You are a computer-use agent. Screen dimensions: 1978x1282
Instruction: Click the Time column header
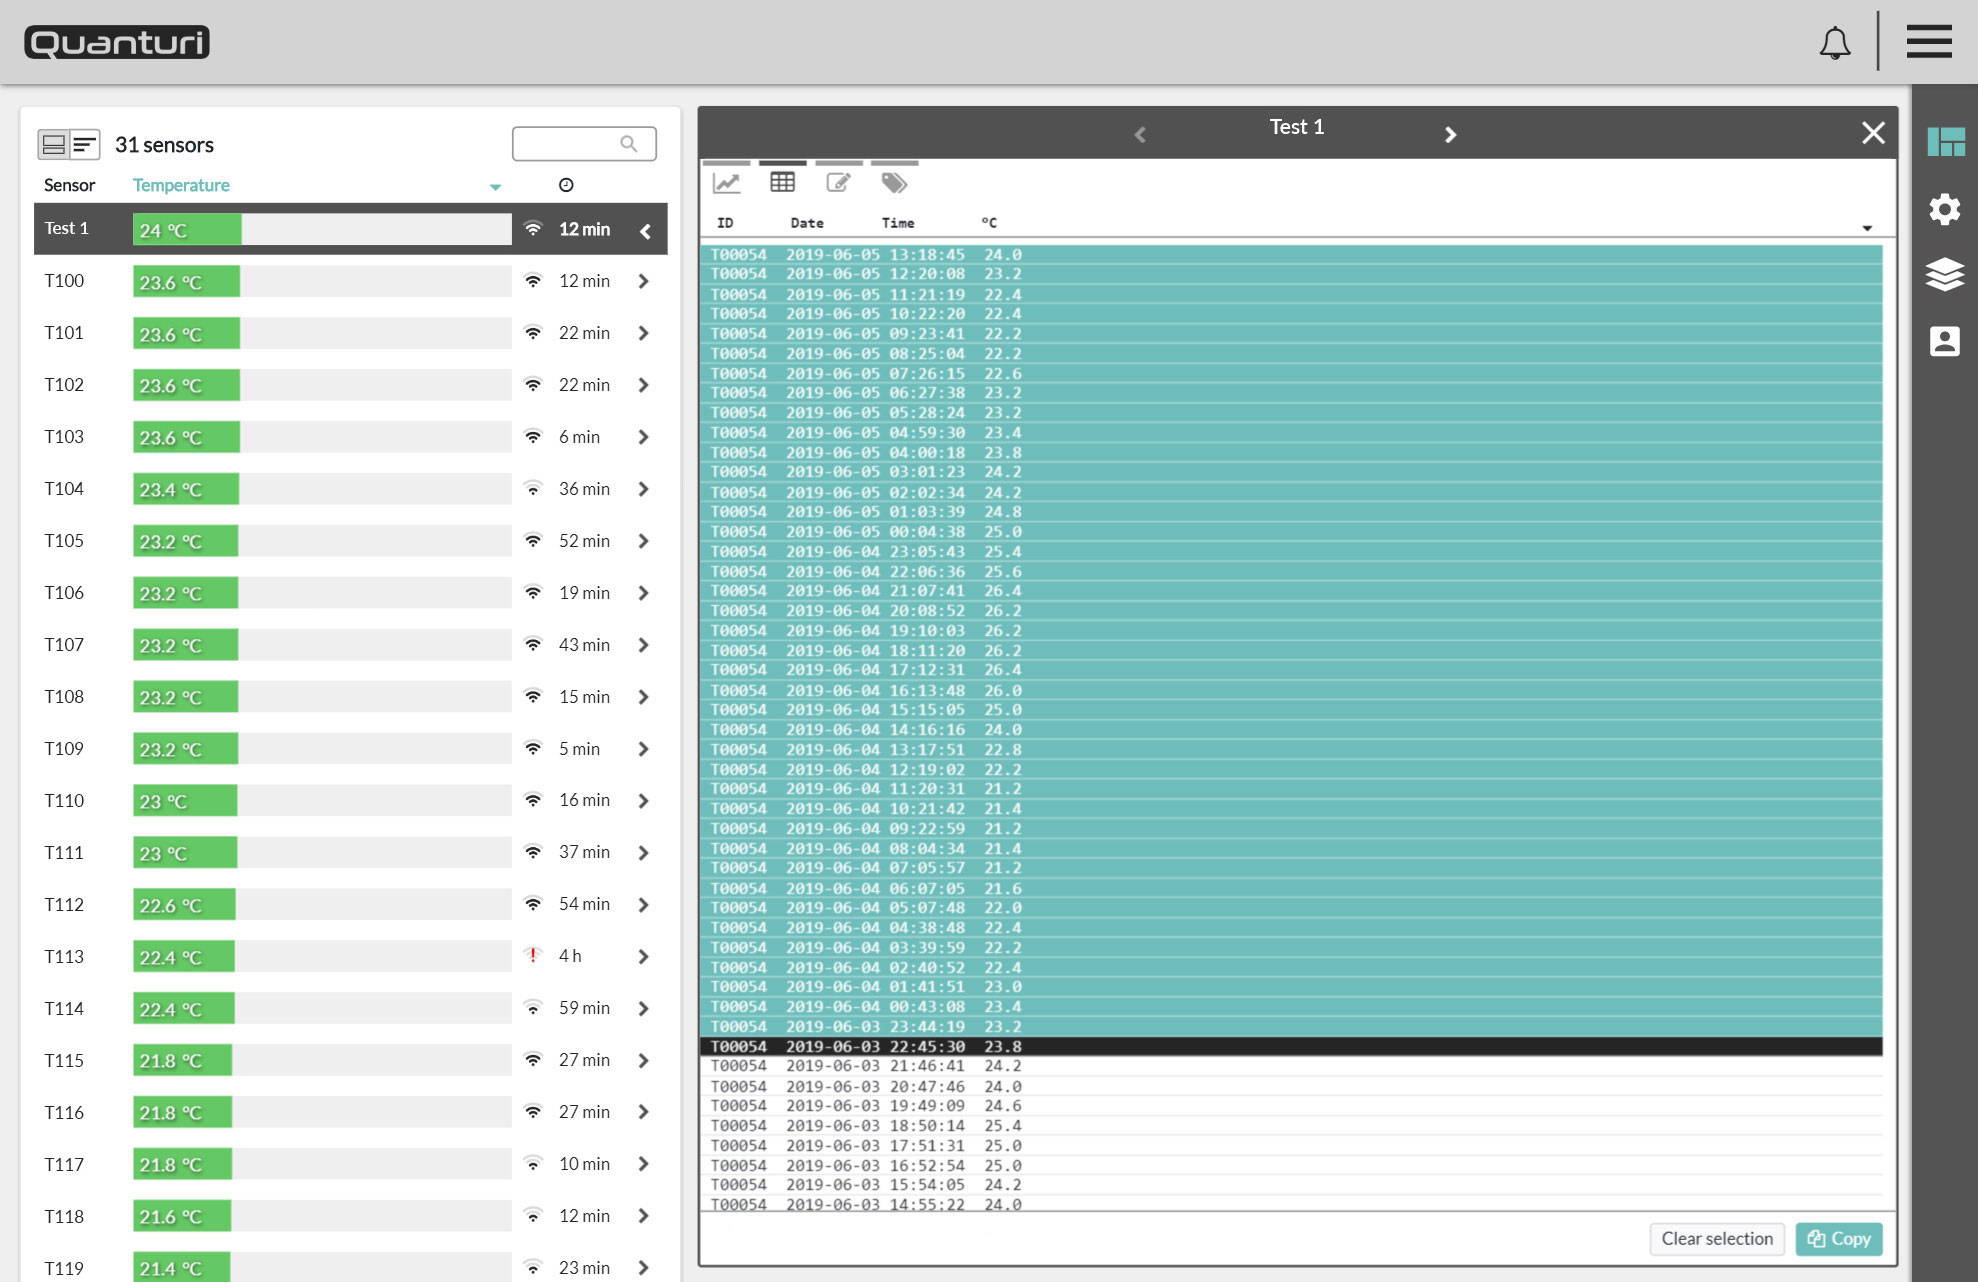tap(898, 223)
